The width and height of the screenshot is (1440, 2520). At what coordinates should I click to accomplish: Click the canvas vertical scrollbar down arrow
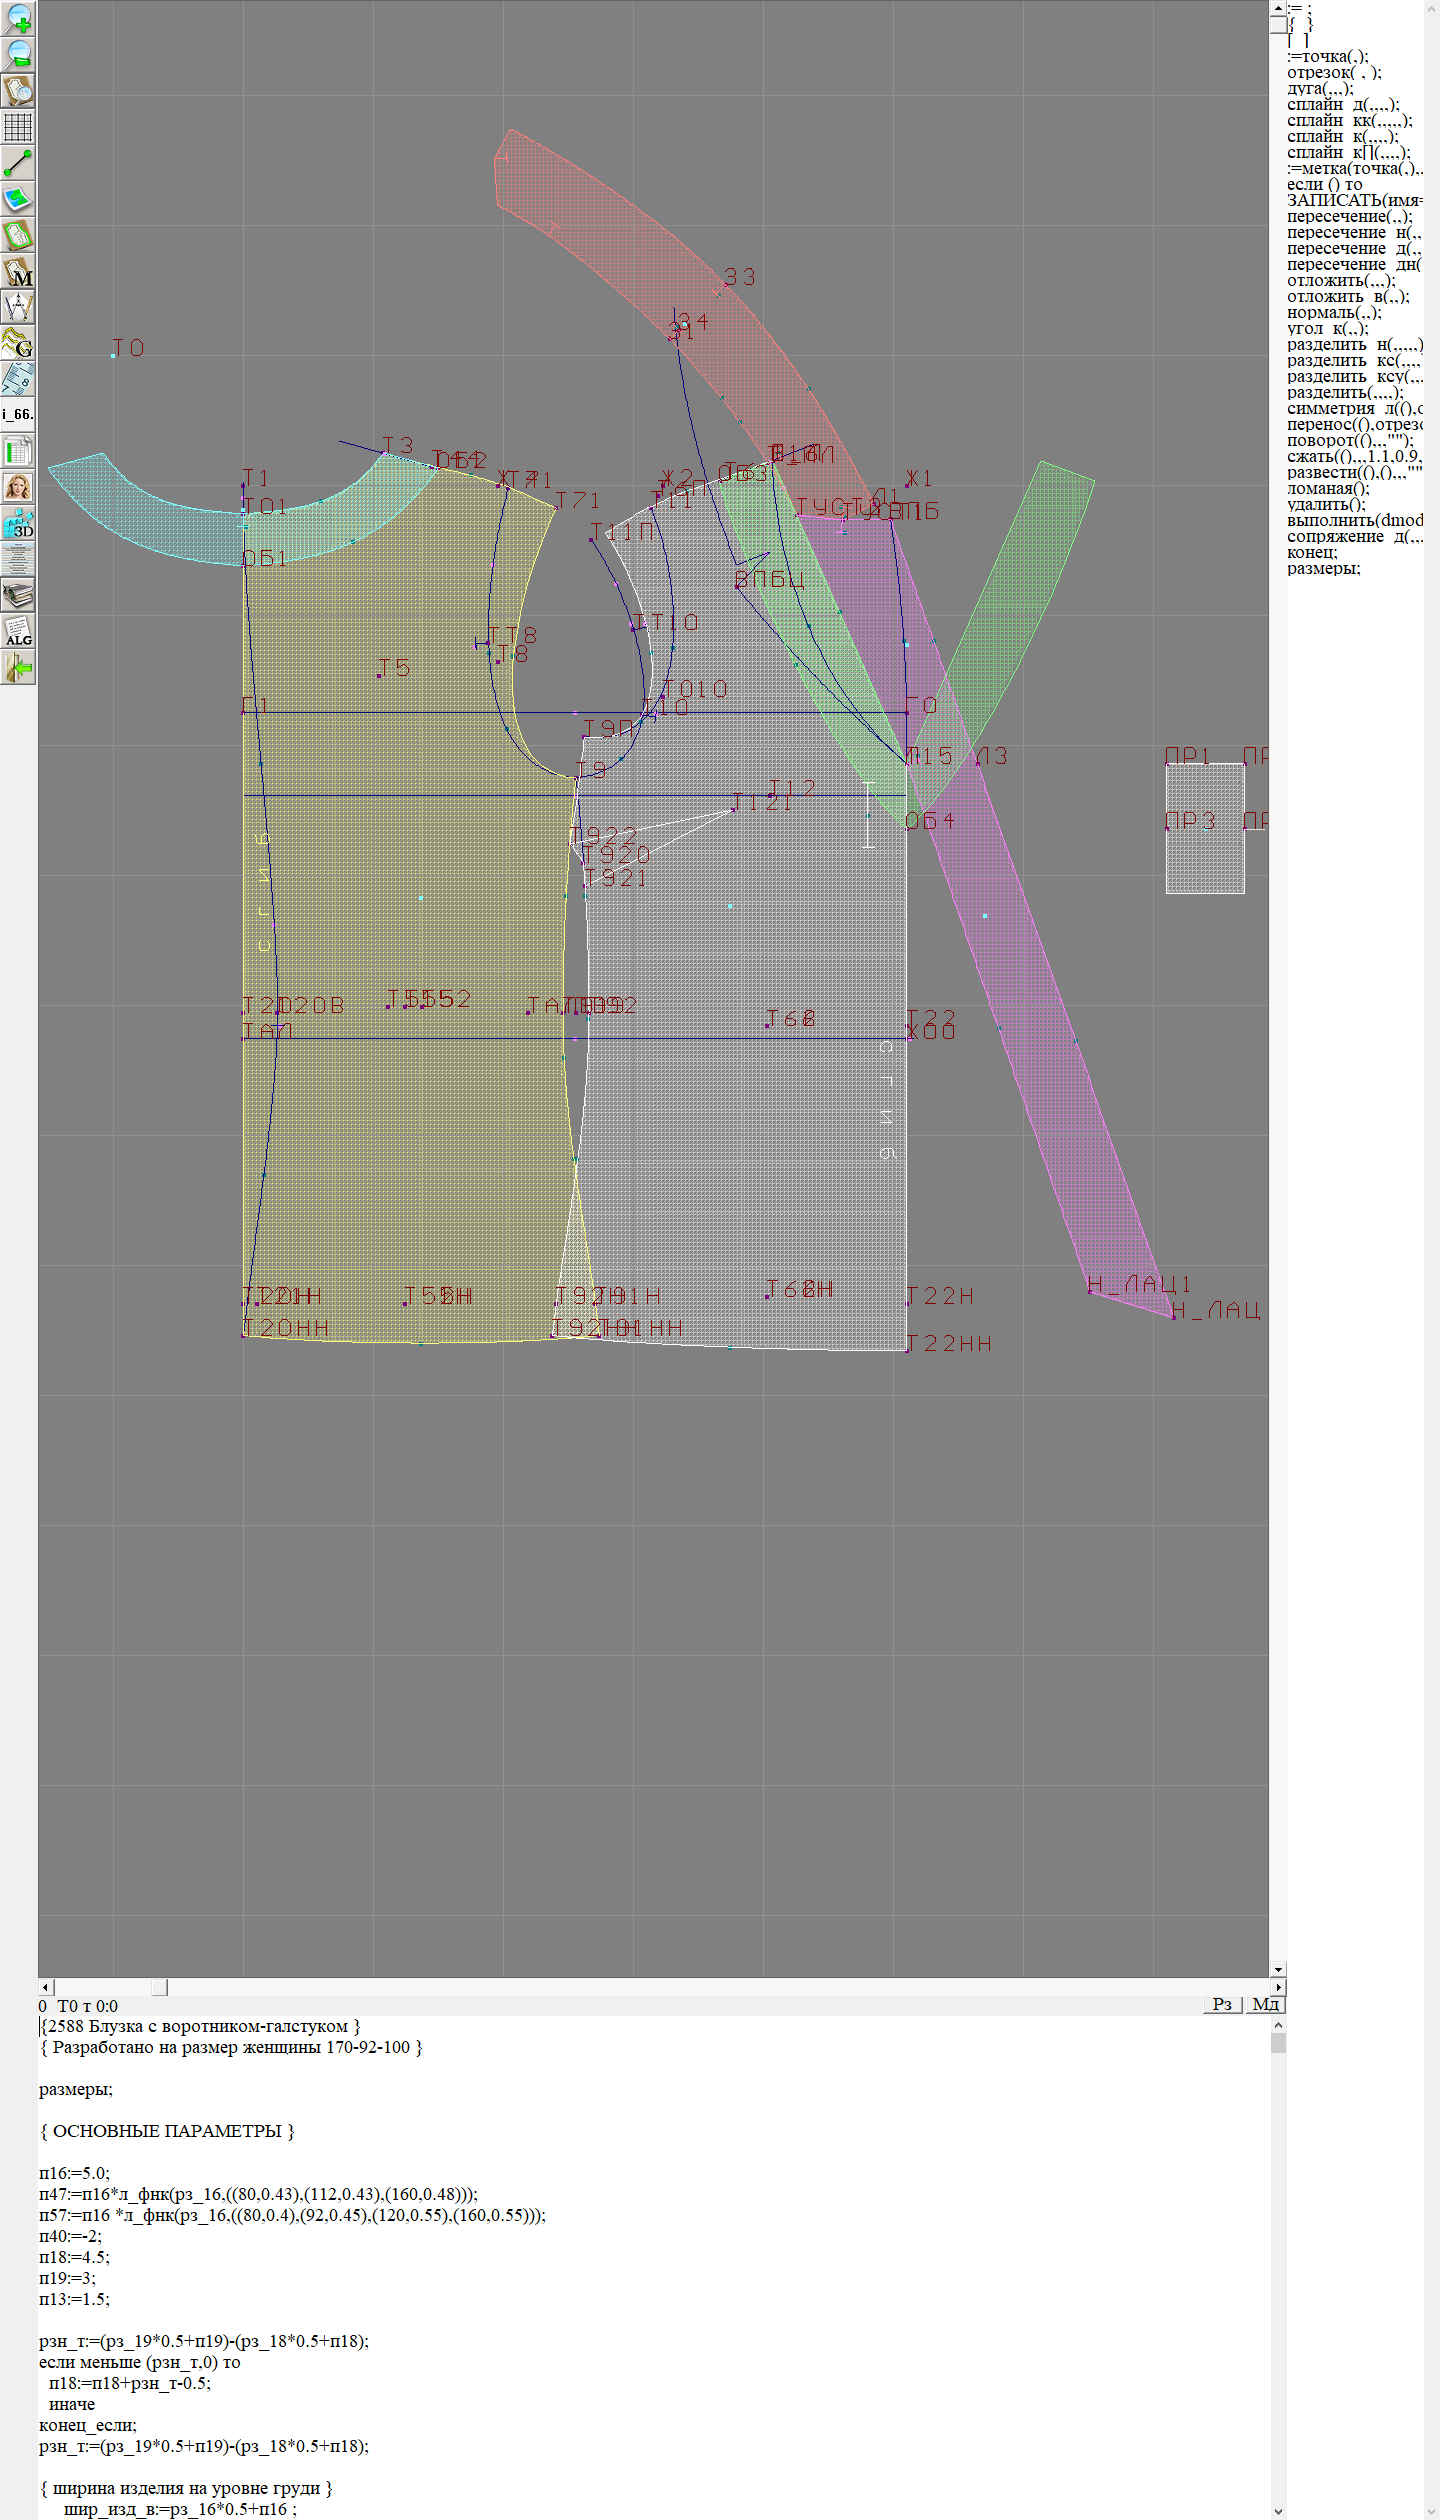click(1278, 1970)
